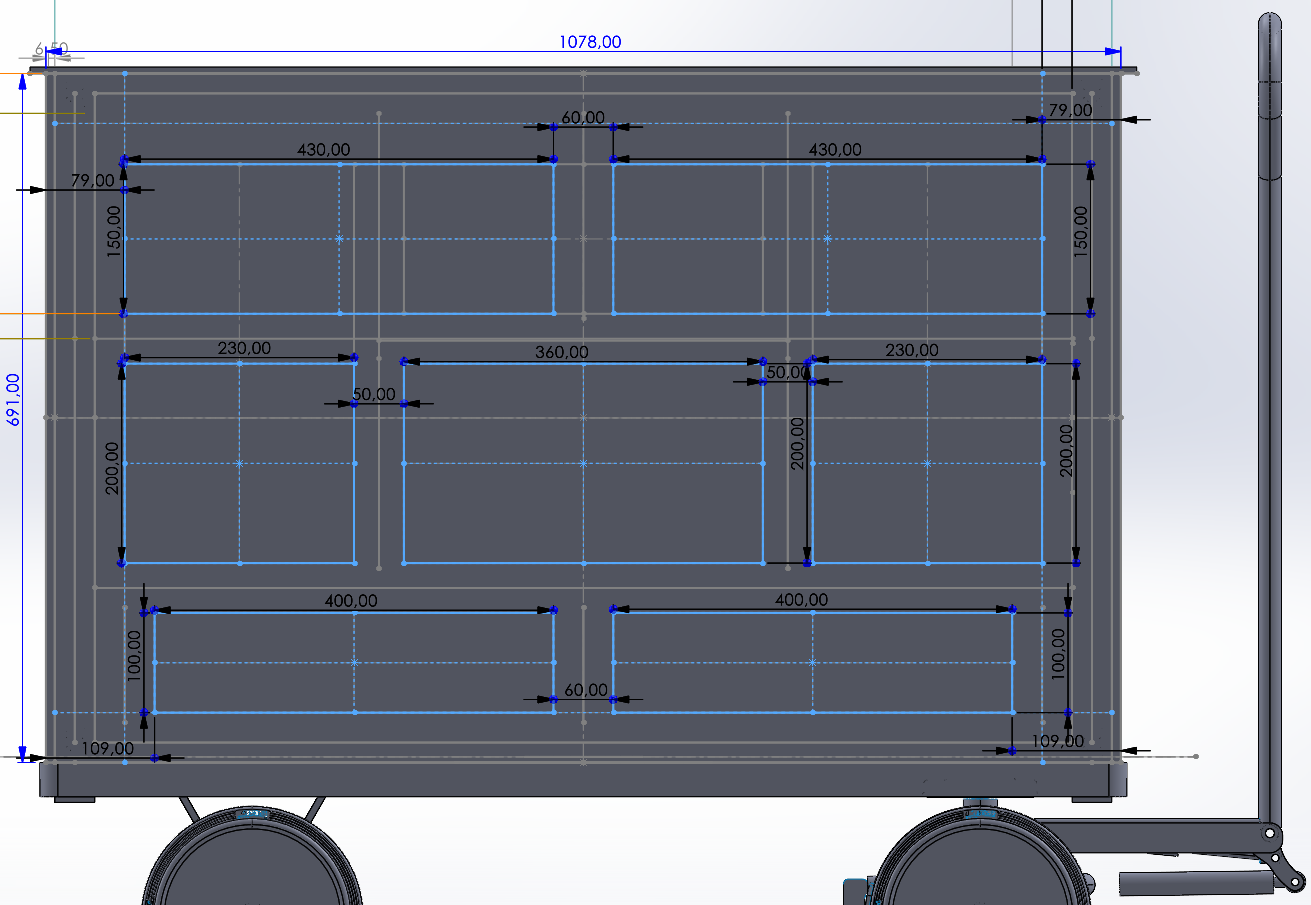Select the left 50,00 spacing dimension
Image resolution: width=1311 pixels, height=905 pixels.
tap(373, 395)
